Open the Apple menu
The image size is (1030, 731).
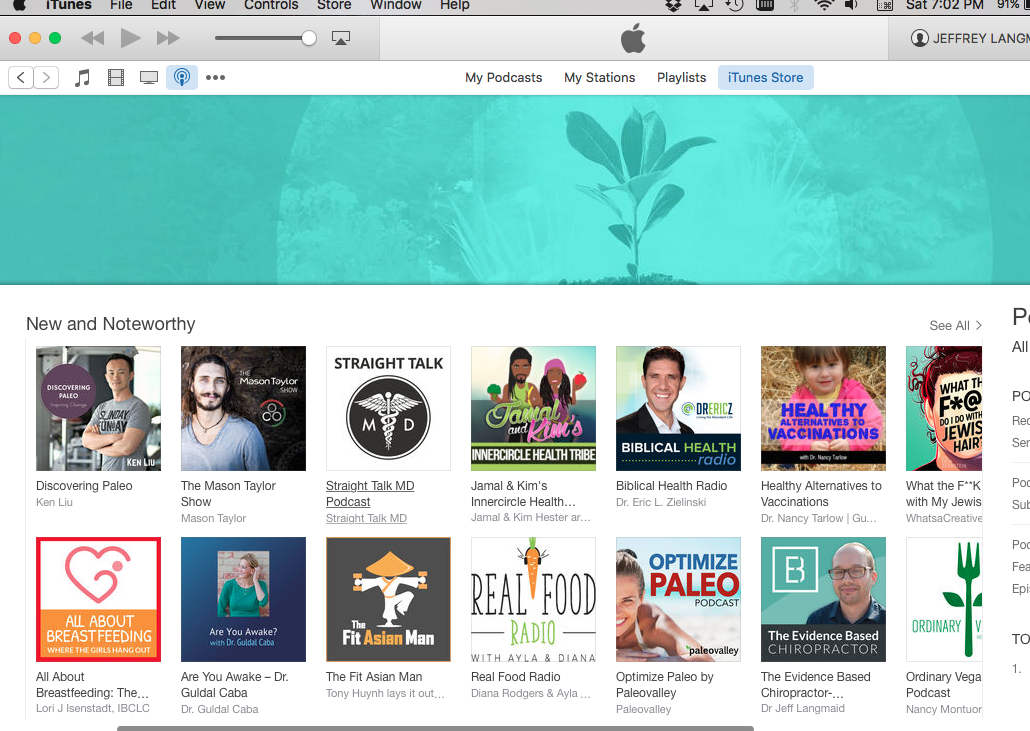(x=20, y=5)
